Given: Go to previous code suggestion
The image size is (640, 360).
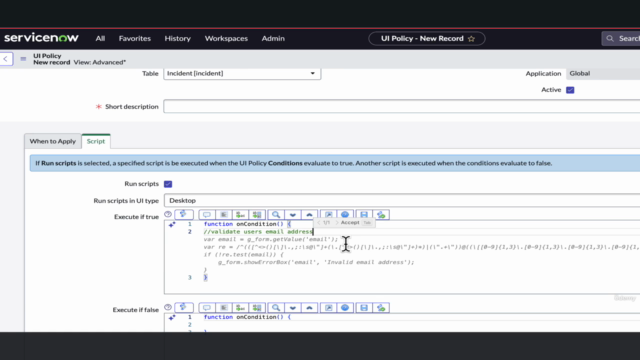Looking at the screenshot, I should 319,223.
